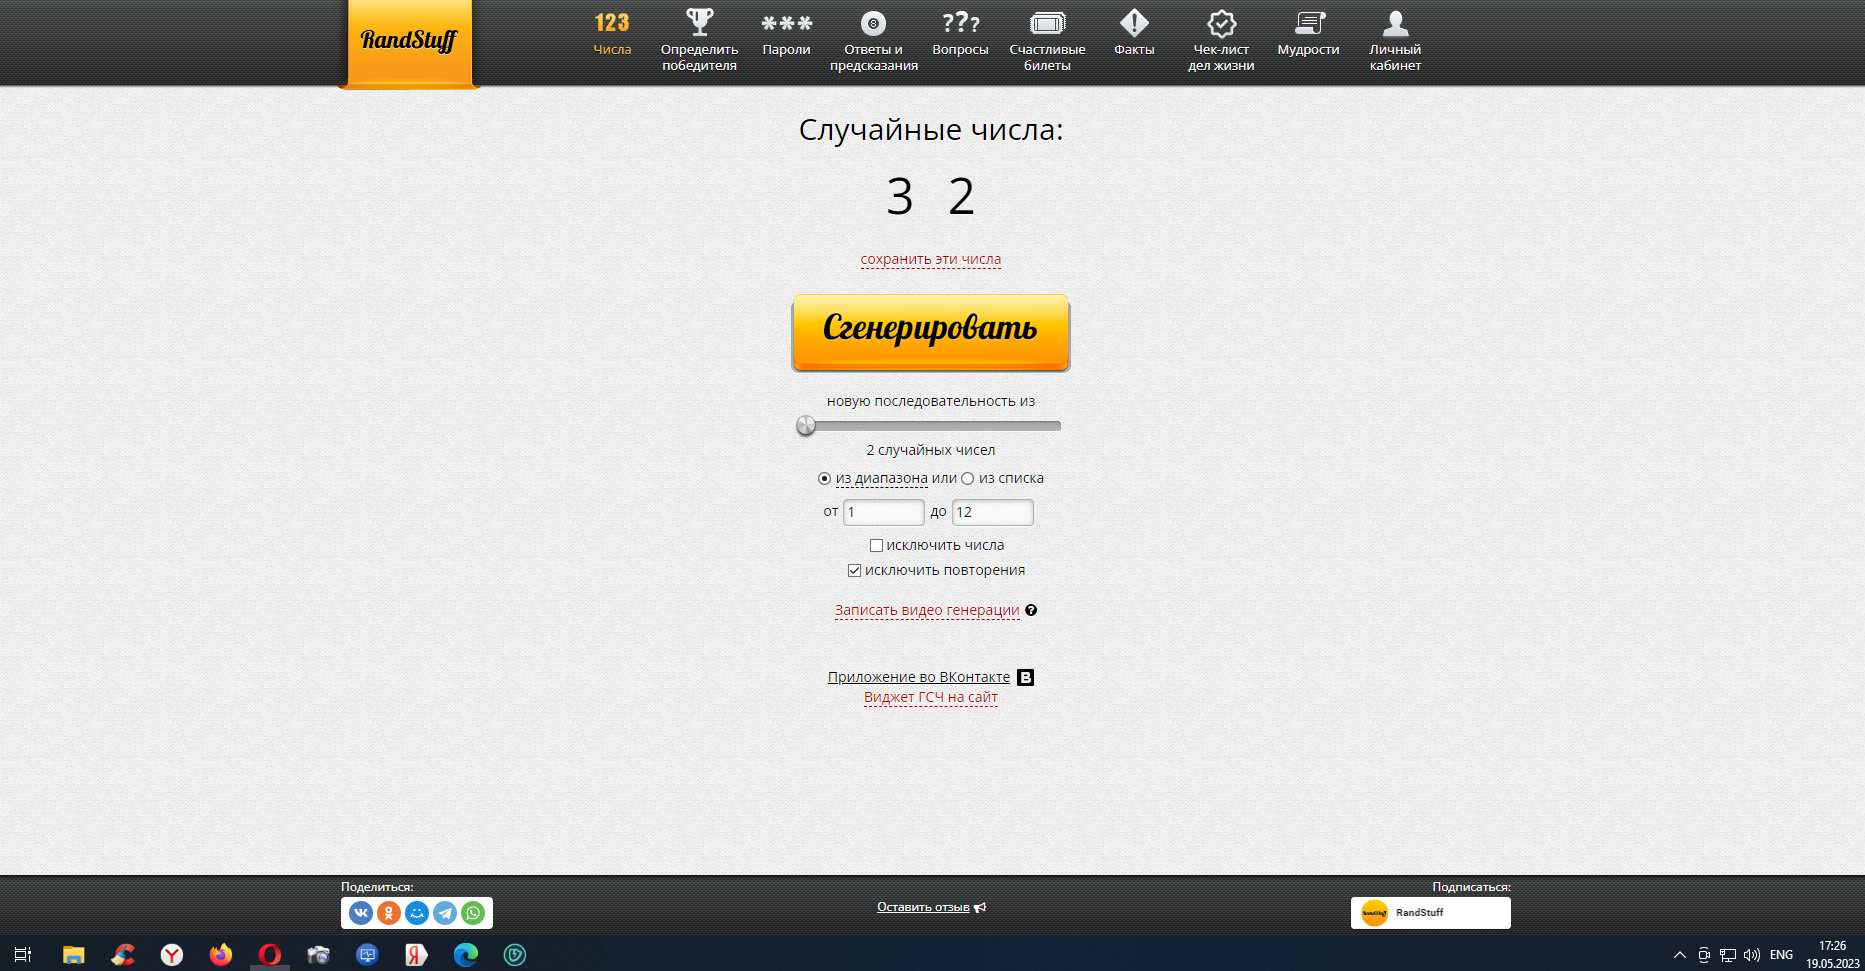
Task: Open the Пароли menu item
Action: tap(786, 33)
